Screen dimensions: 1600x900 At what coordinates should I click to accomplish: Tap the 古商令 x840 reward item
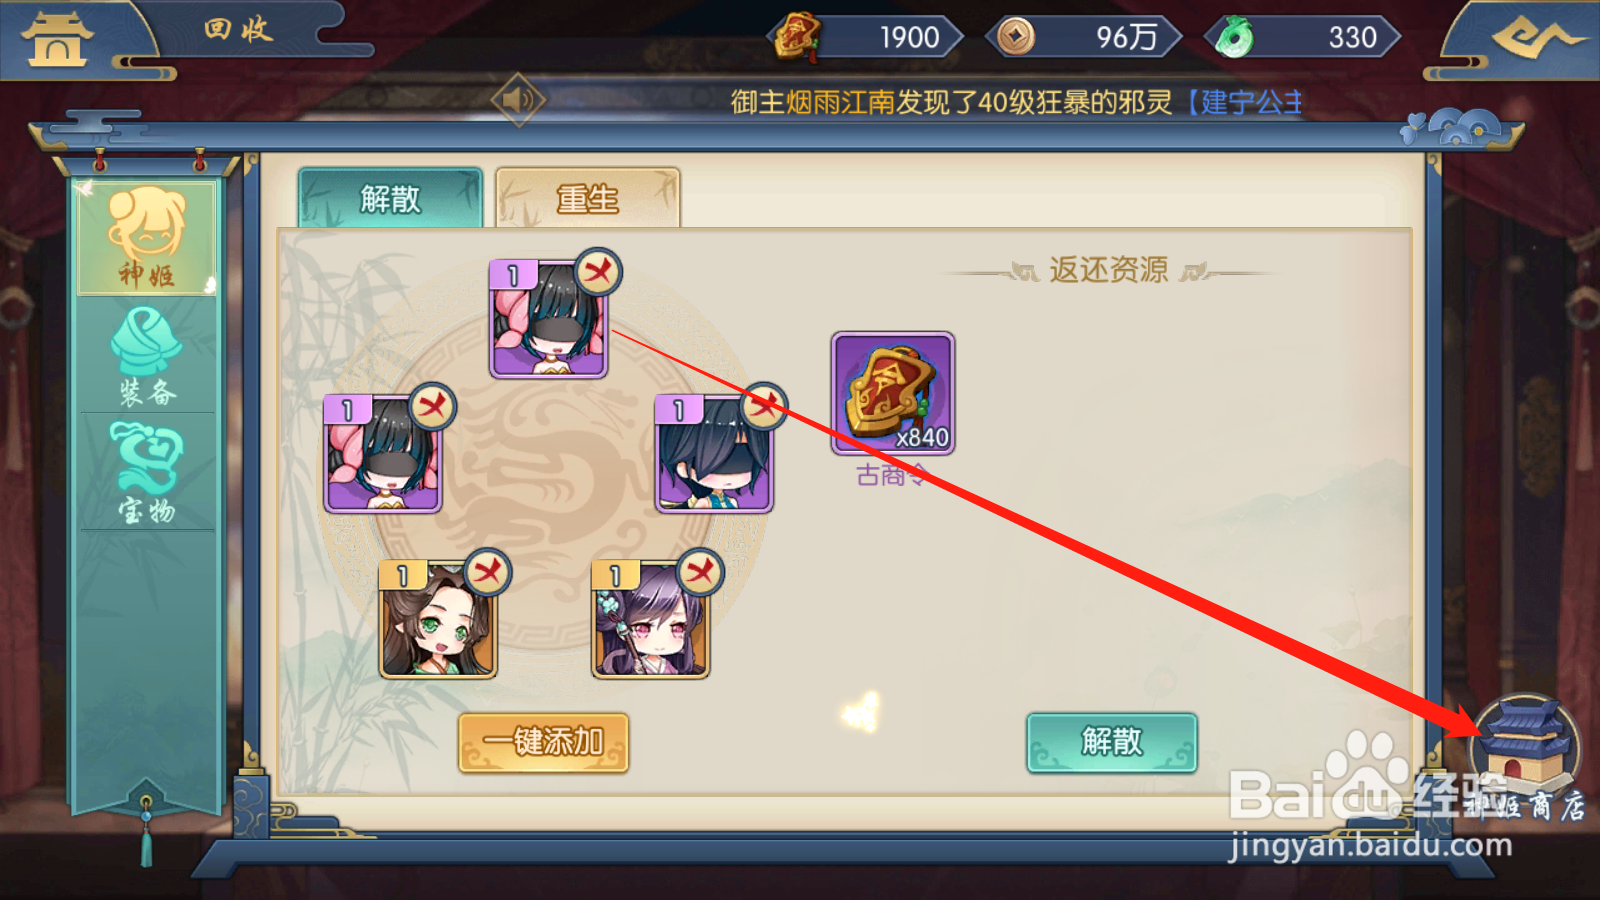click(x=893, y=394)
